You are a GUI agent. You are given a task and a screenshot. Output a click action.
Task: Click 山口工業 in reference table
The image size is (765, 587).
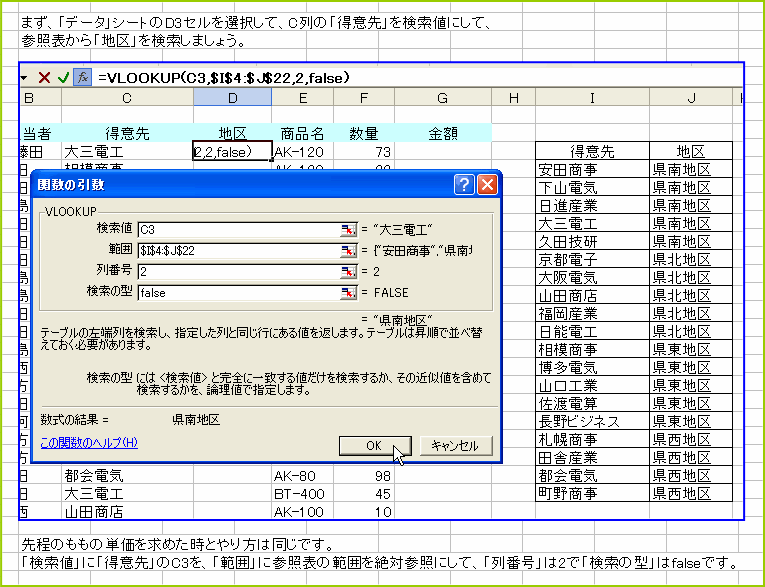click(x=592, y=385)
